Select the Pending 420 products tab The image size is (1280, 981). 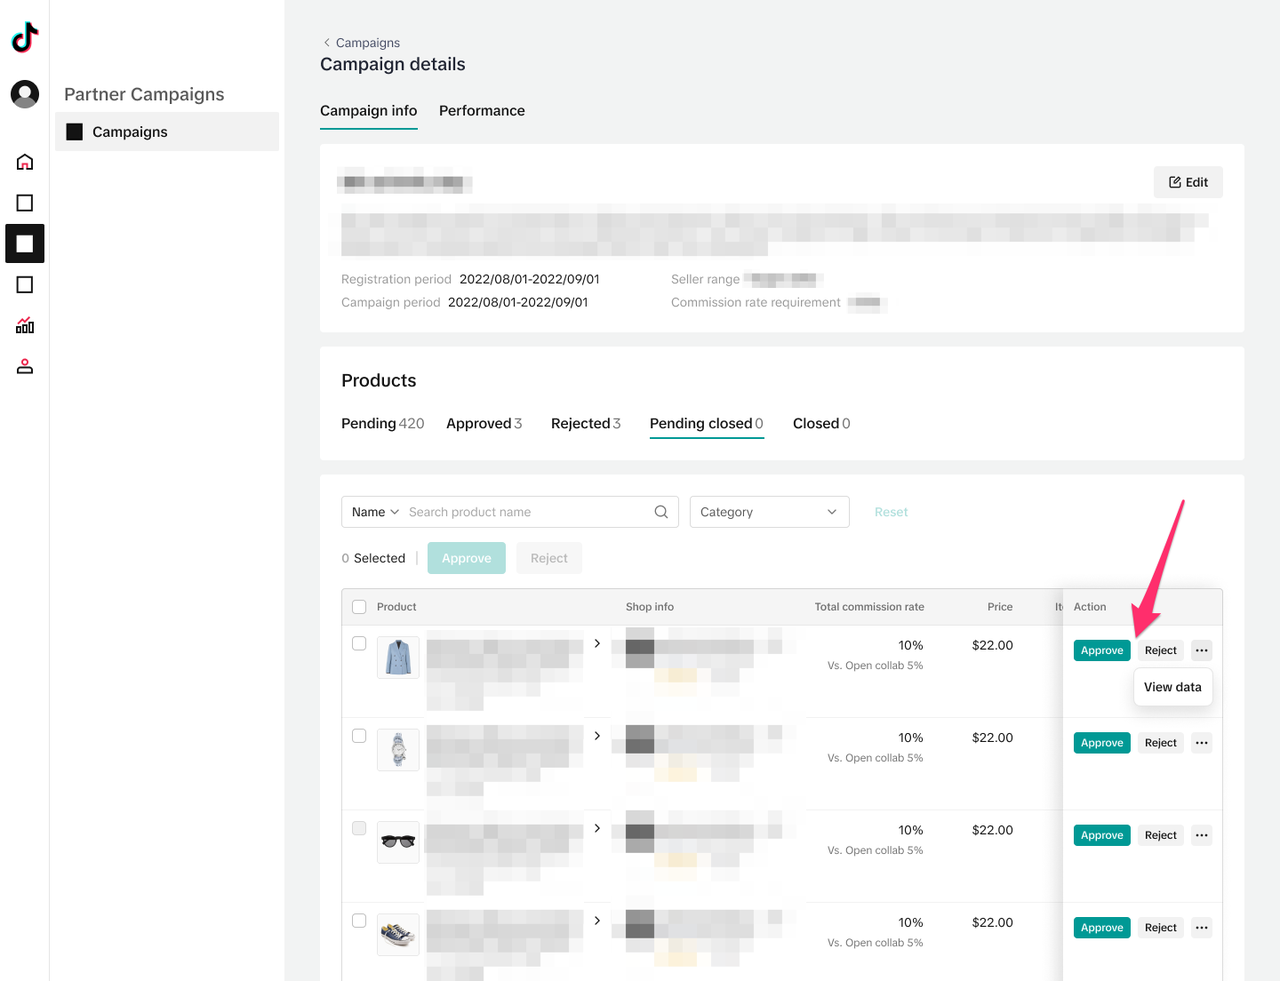[382, 424]
